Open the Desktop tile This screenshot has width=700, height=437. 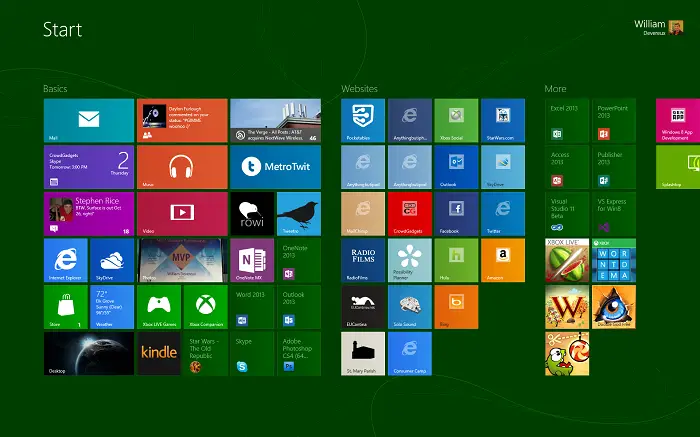click(89, 354)
